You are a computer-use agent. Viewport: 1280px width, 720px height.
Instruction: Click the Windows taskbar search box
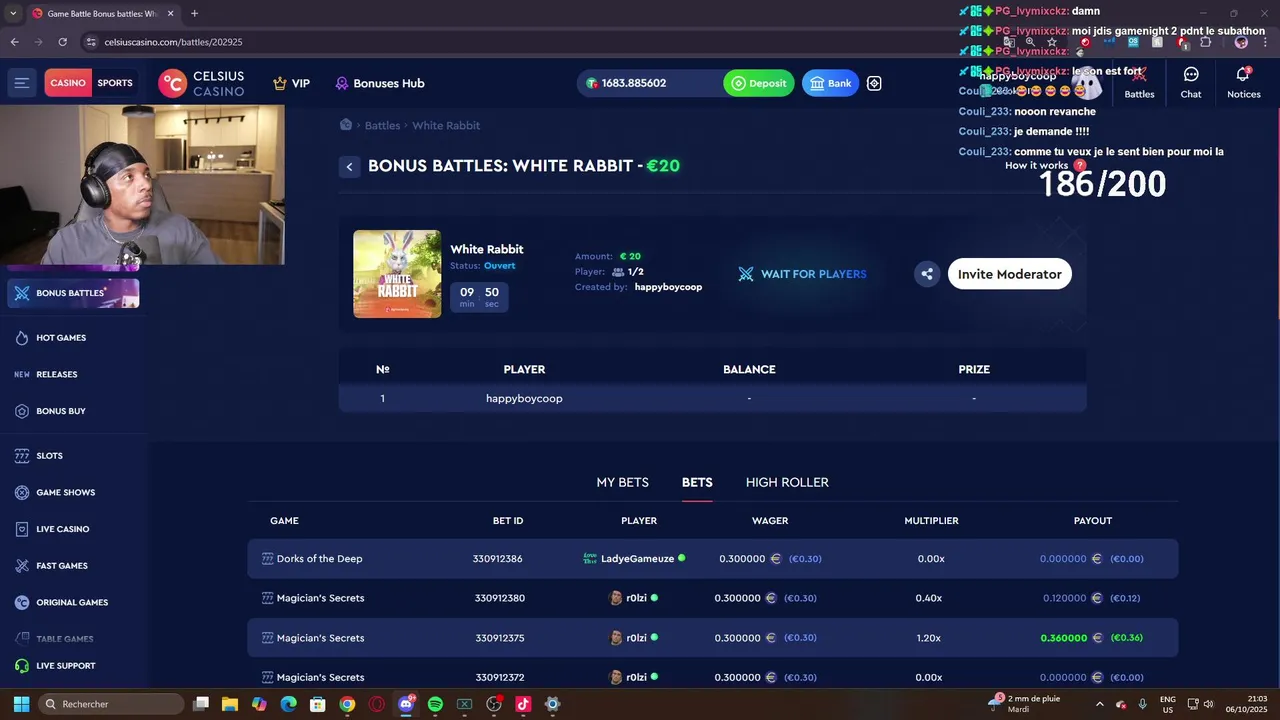click(111, 704)
